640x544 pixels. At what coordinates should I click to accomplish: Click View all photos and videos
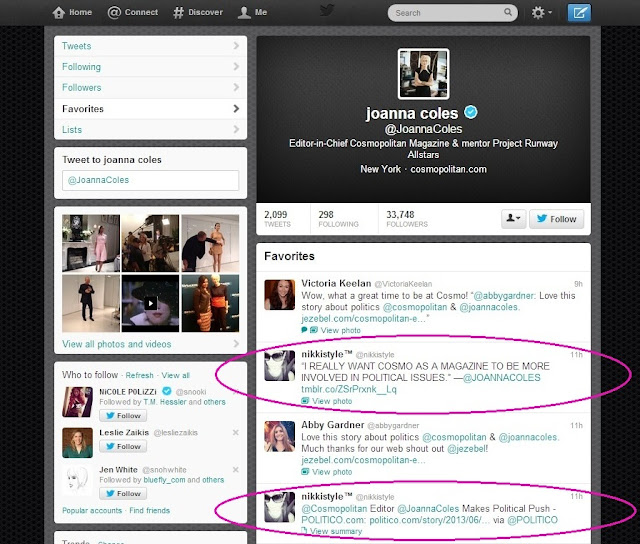pyautogui.click(x=116, y=344)
